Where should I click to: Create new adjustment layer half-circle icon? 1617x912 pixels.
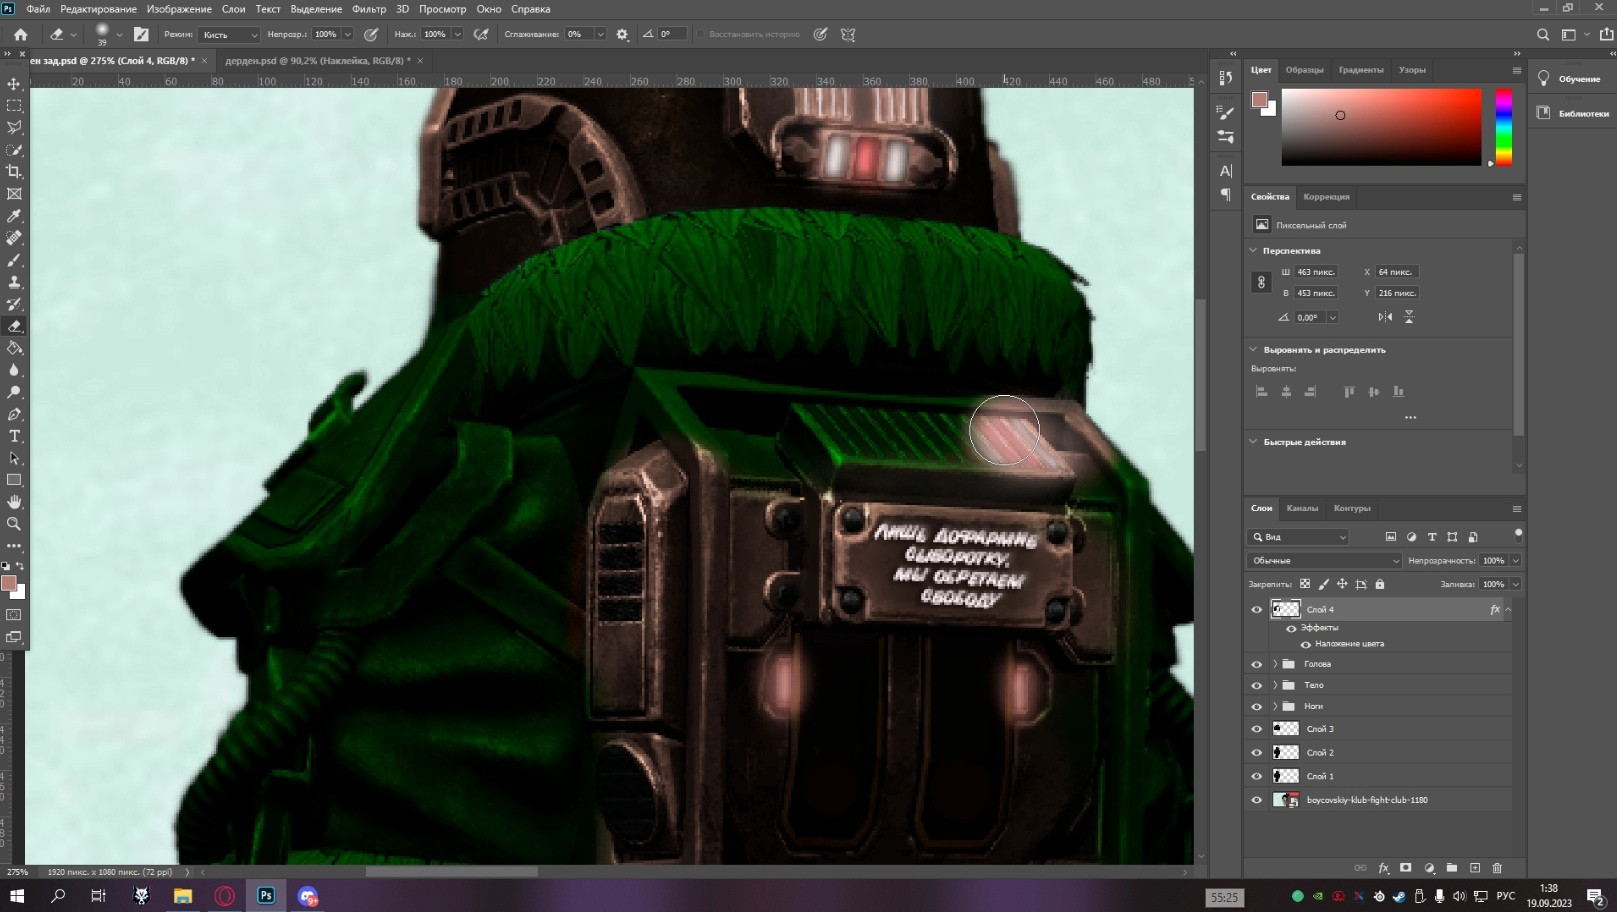[1429, 868]
